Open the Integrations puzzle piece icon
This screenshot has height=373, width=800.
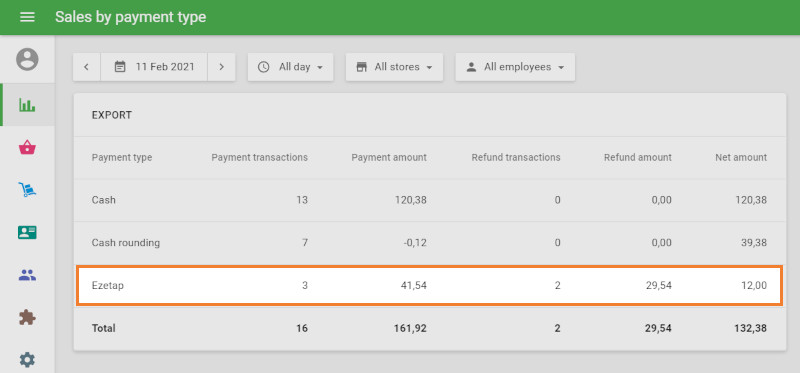coord(27,318)
